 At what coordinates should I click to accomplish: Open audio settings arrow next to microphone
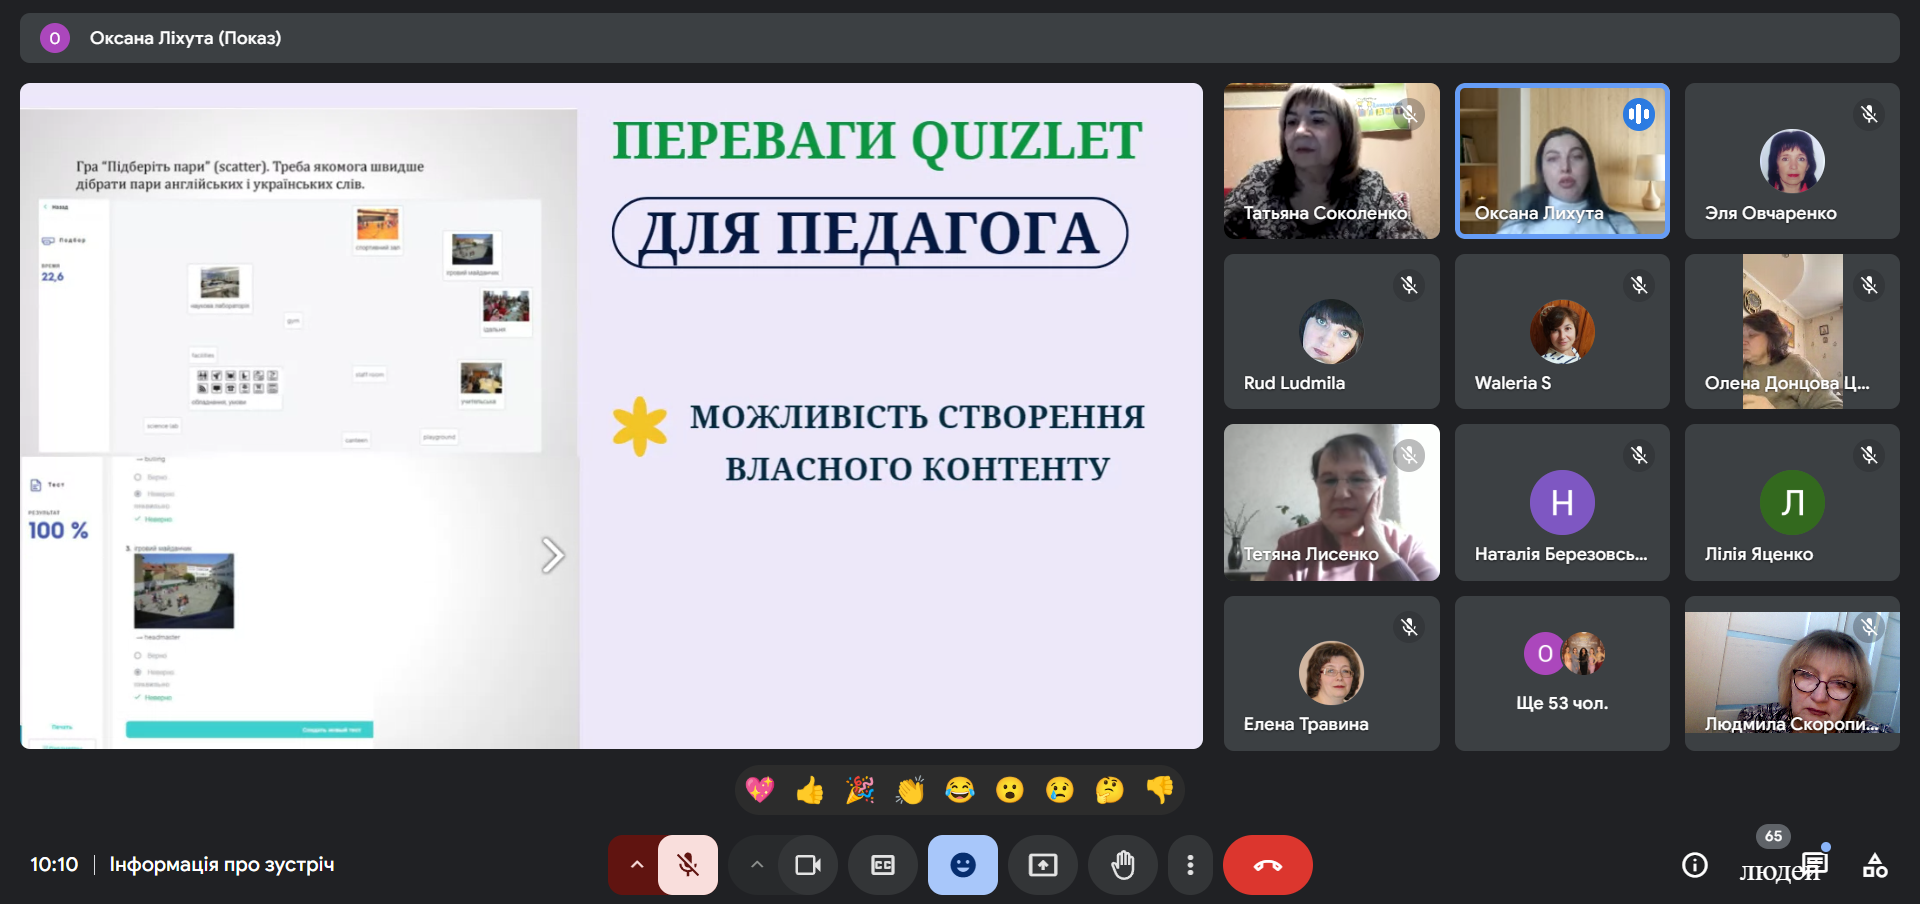[x=636, y=865]
